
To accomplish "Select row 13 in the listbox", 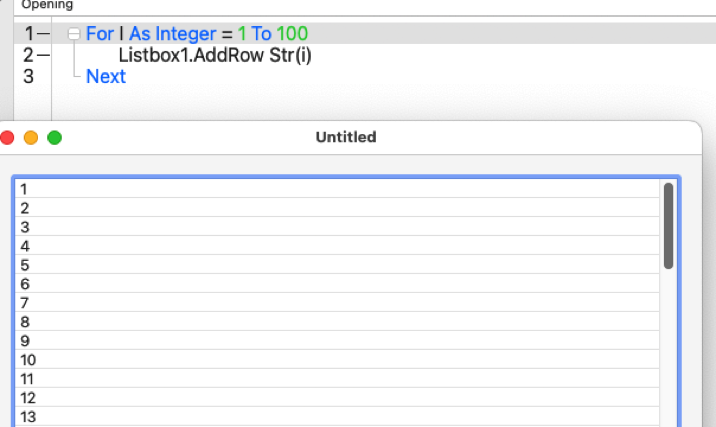I will [337, 416].
